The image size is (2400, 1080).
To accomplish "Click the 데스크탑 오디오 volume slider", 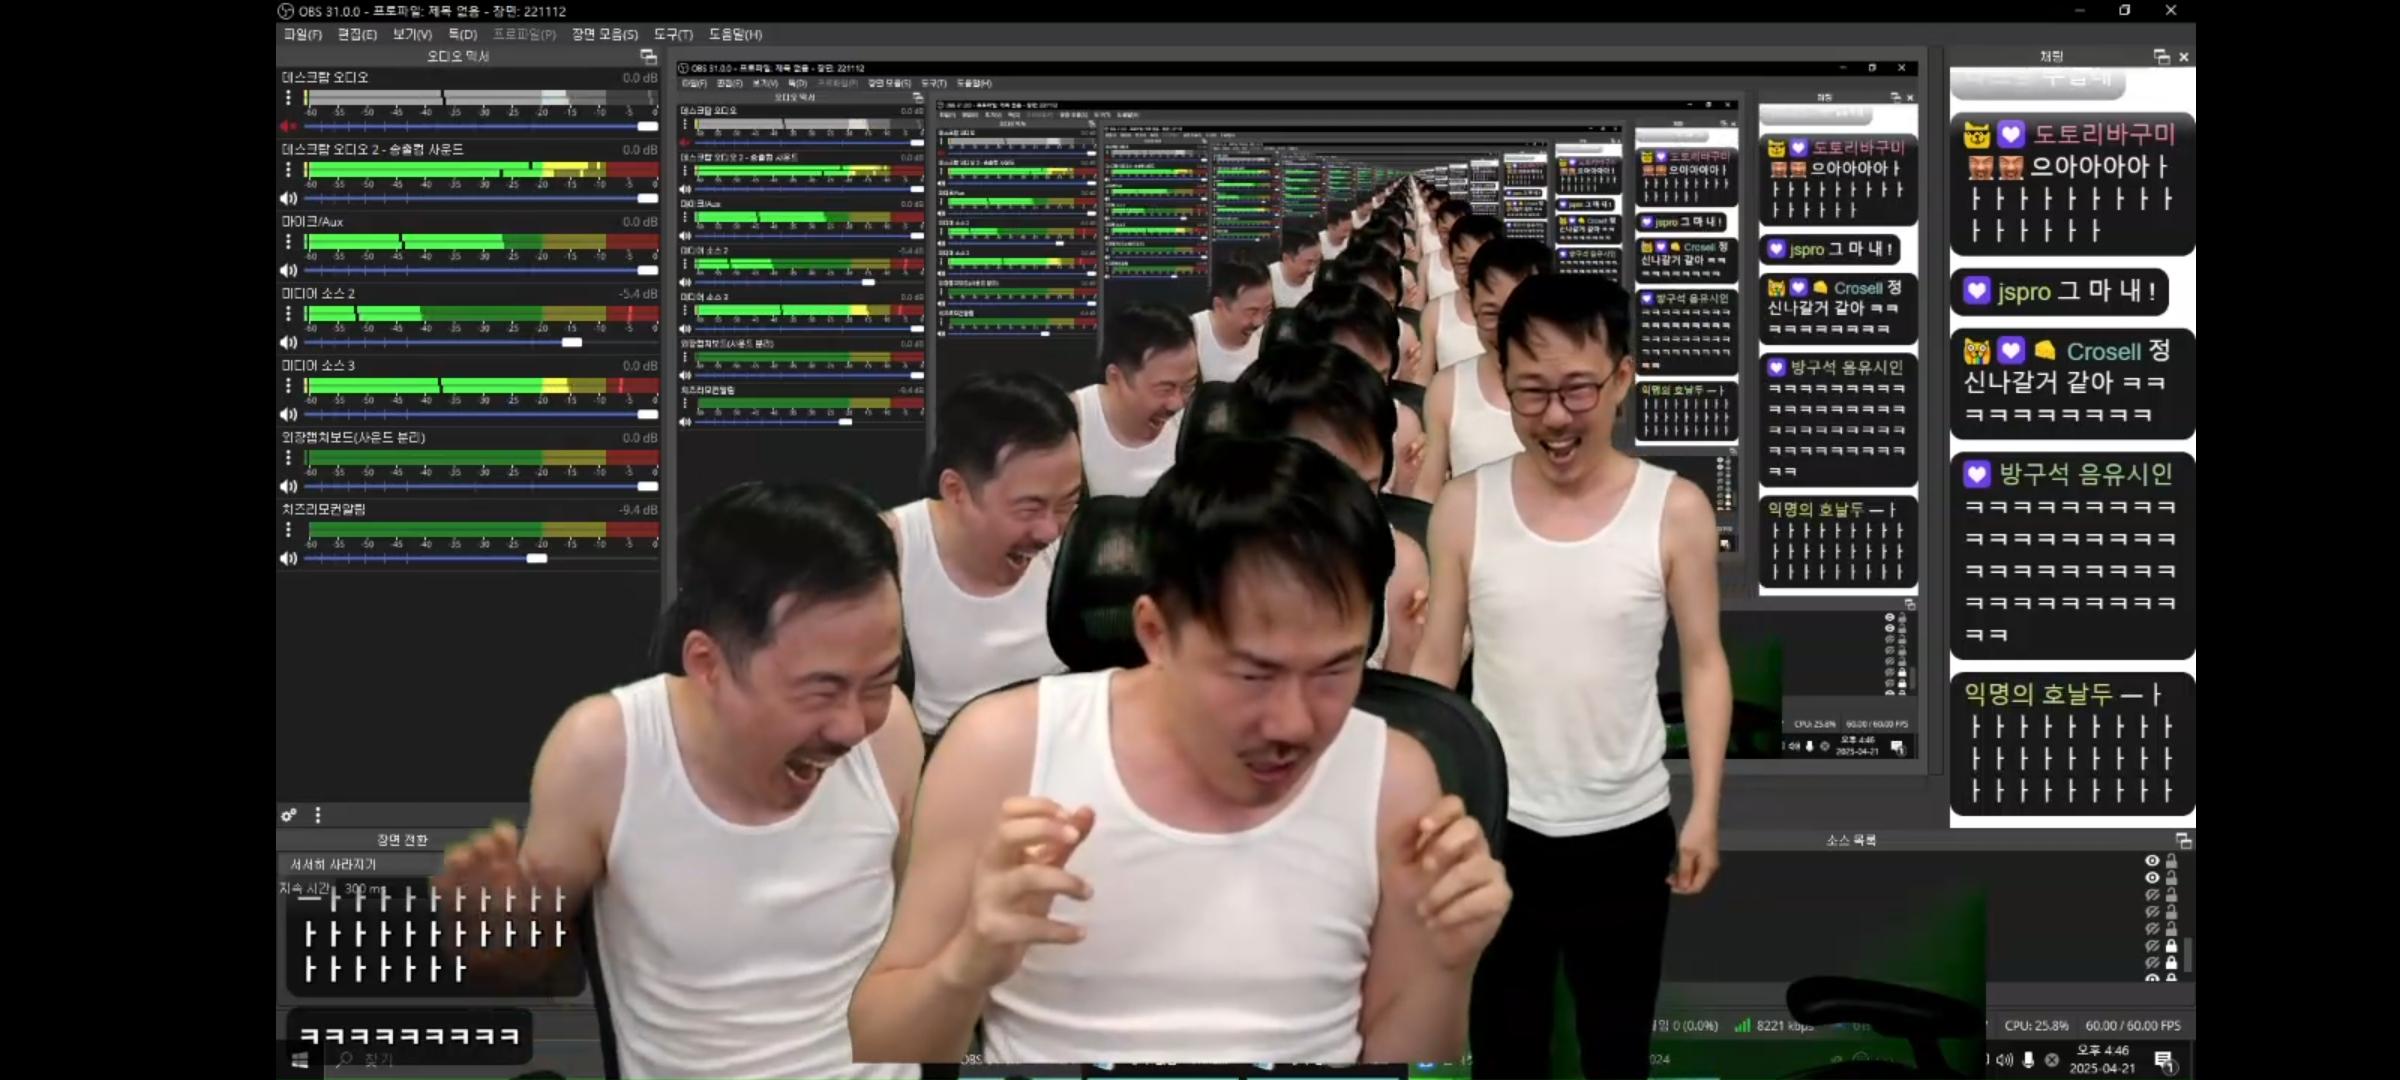I will [481, 126].
